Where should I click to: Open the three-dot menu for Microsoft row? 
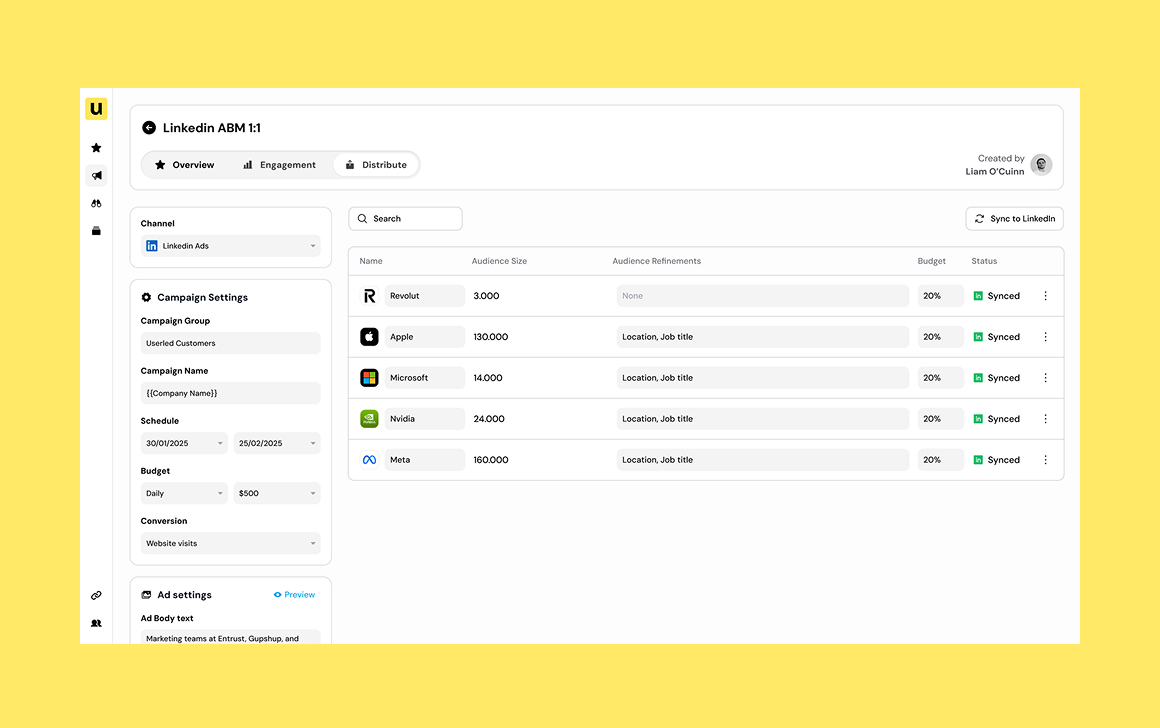point(1045,378)
